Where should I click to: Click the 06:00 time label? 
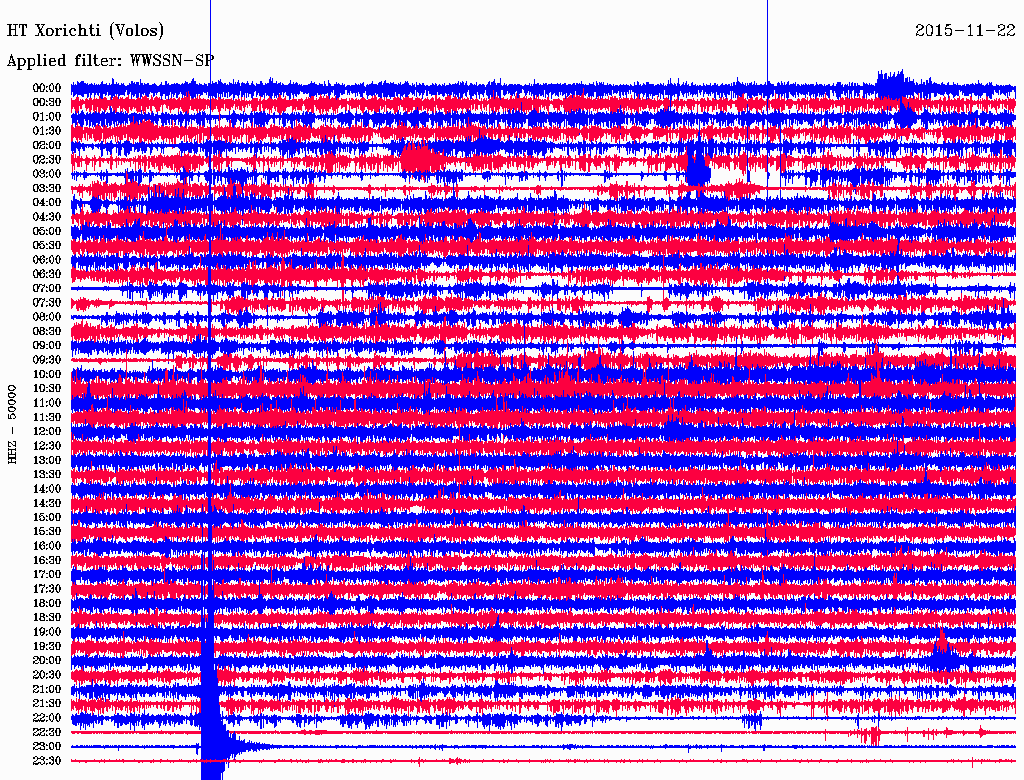[x=46, y=259]
